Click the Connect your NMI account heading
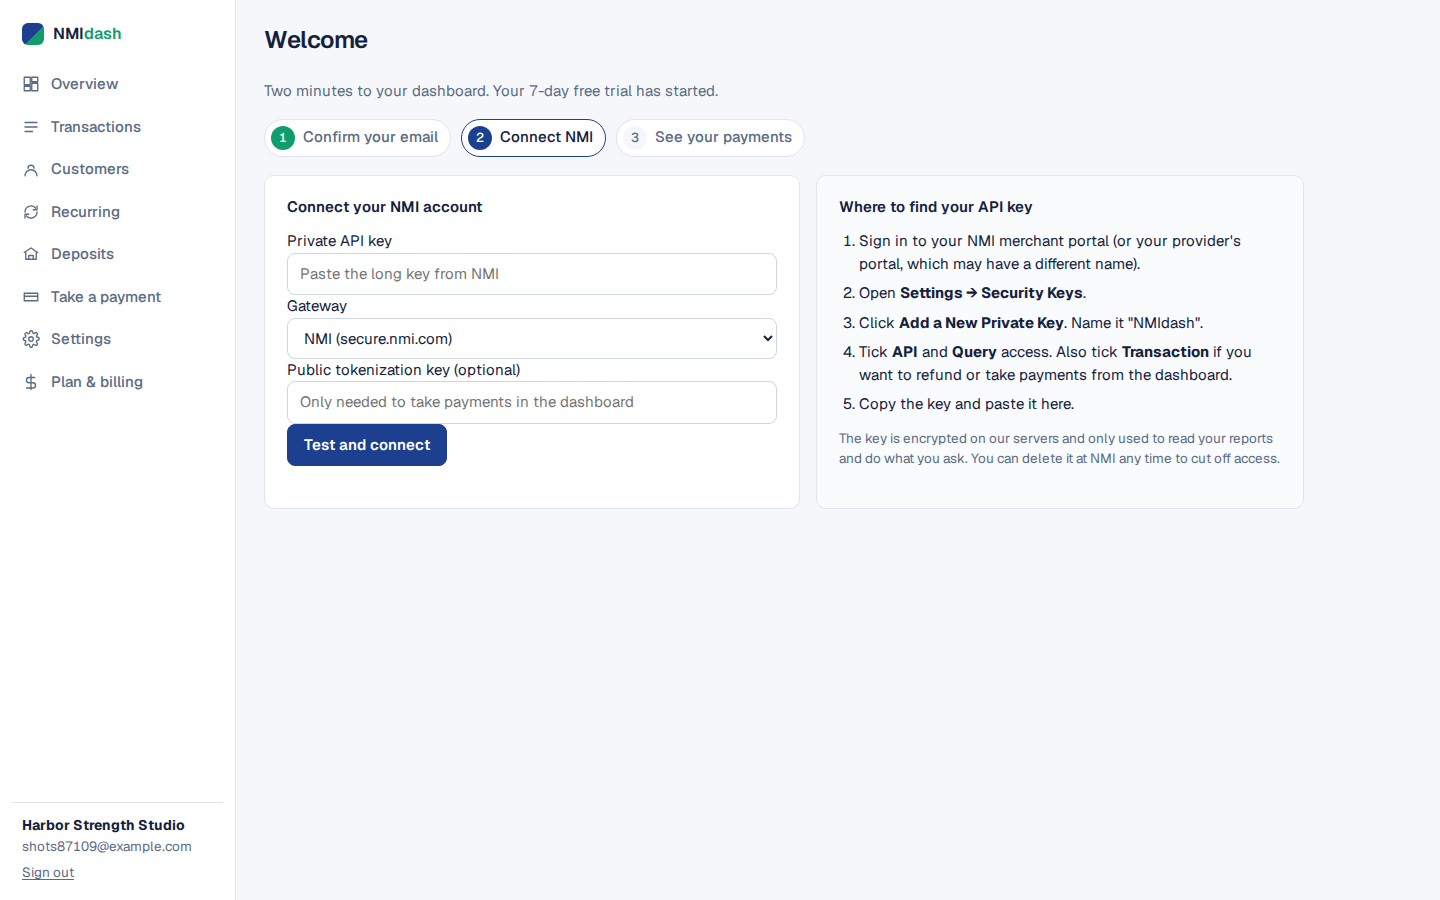Screen dimensions: 1440x900 click(384, 207)
